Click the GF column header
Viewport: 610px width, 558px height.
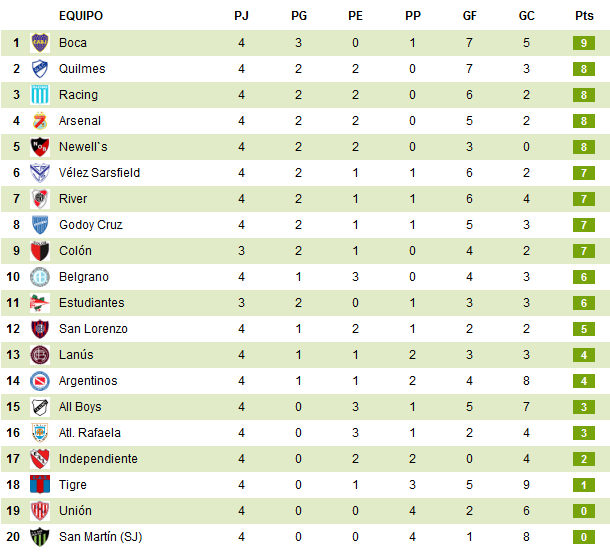point(470,16)
